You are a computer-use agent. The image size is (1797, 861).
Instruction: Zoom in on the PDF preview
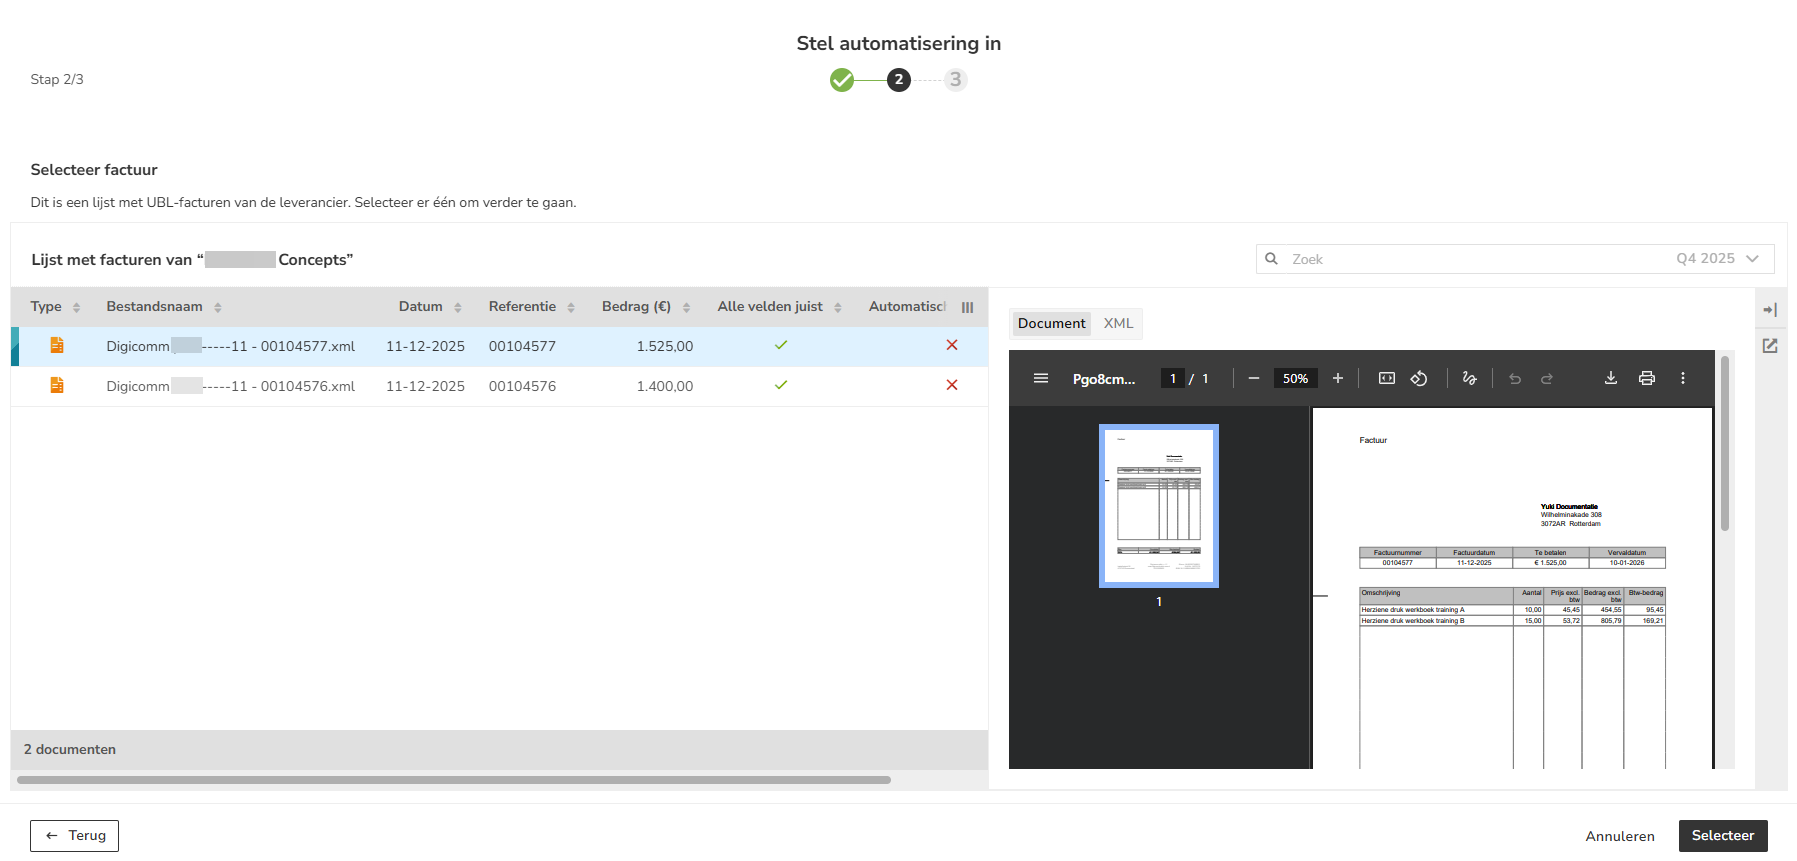(1338, 378)
